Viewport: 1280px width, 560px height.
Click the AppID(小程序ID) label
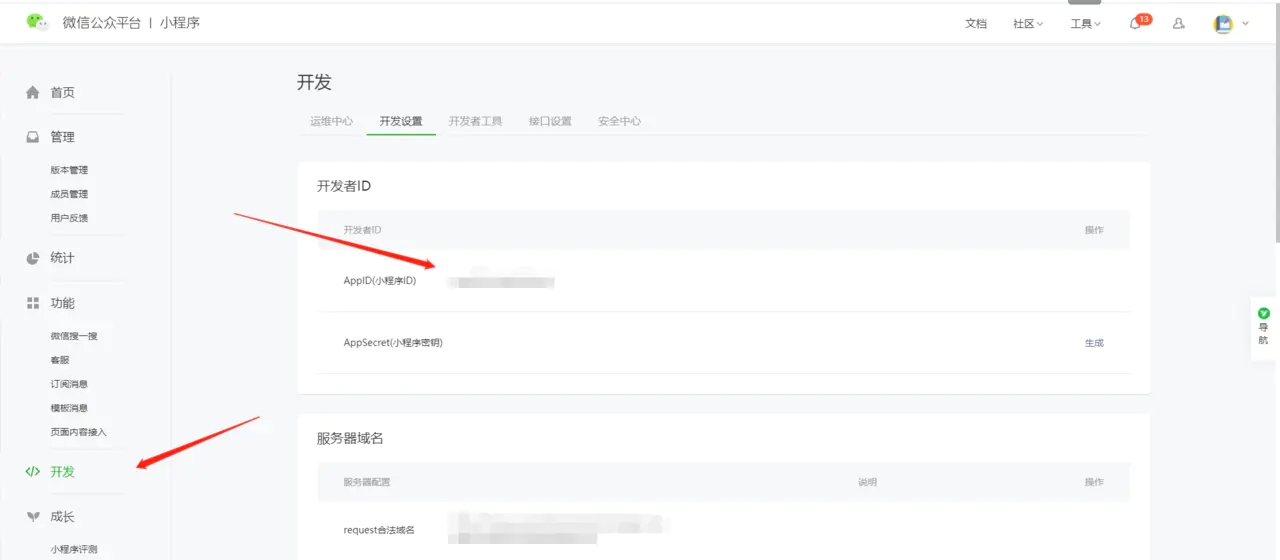380,281
